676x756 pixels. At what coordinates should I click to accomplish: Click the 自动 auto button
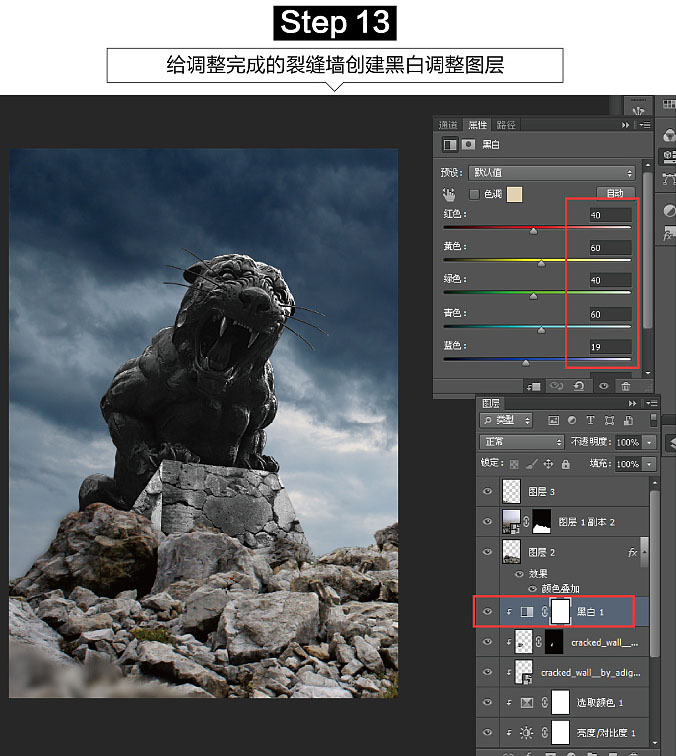615,193
